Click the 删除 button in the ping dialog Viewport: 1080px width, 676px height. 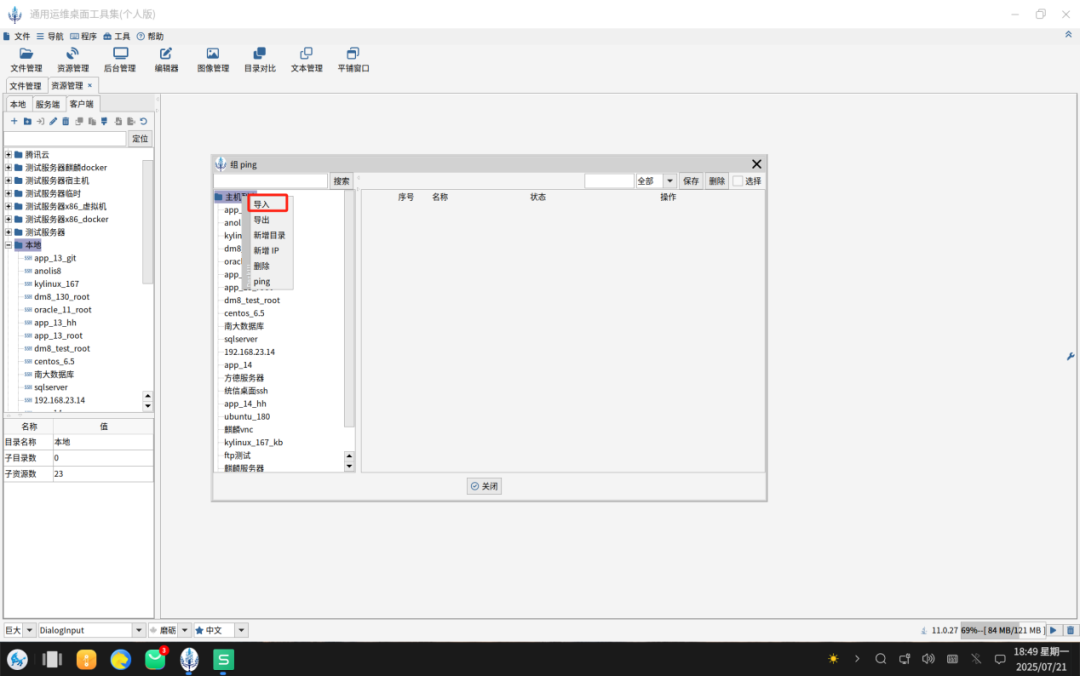point(717,181)
